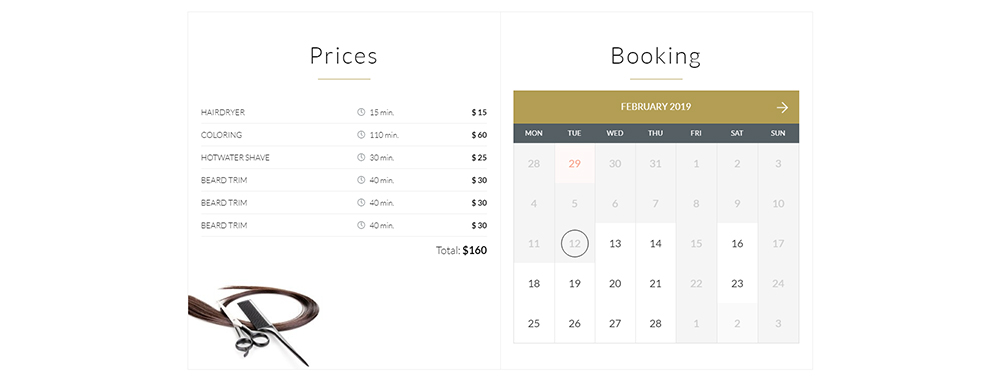The height and width of the screenshot is (385, 1000).
Task: Select the 28 in last calendar row
Action: (x=656, y=324)
